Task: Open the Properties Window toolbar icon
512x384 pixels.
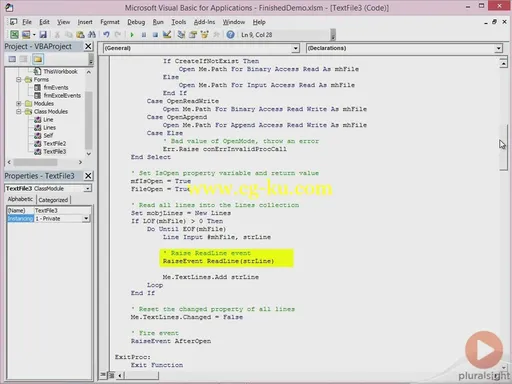Action: pyautogui.click(x=193, y=34)
